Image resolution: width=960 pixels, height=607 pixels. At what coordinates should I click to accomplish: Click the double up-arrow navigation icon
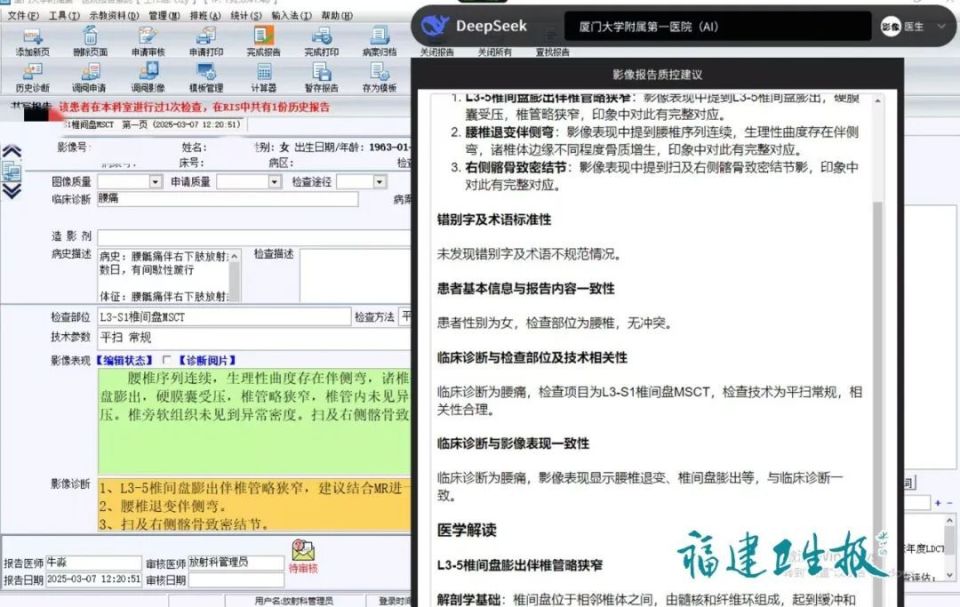pyautogui.click(x=12, y=151)
